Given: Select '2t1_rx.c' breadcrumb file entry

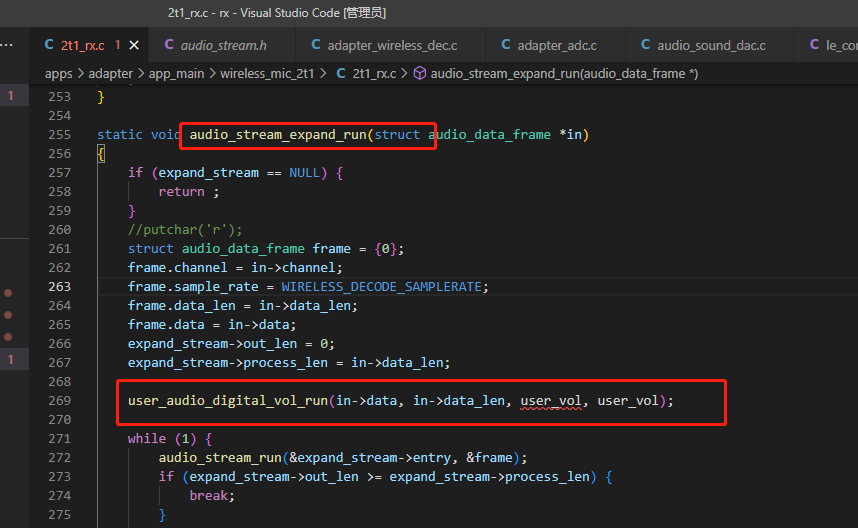Looking at the screenshot, I should click(374, 74).
